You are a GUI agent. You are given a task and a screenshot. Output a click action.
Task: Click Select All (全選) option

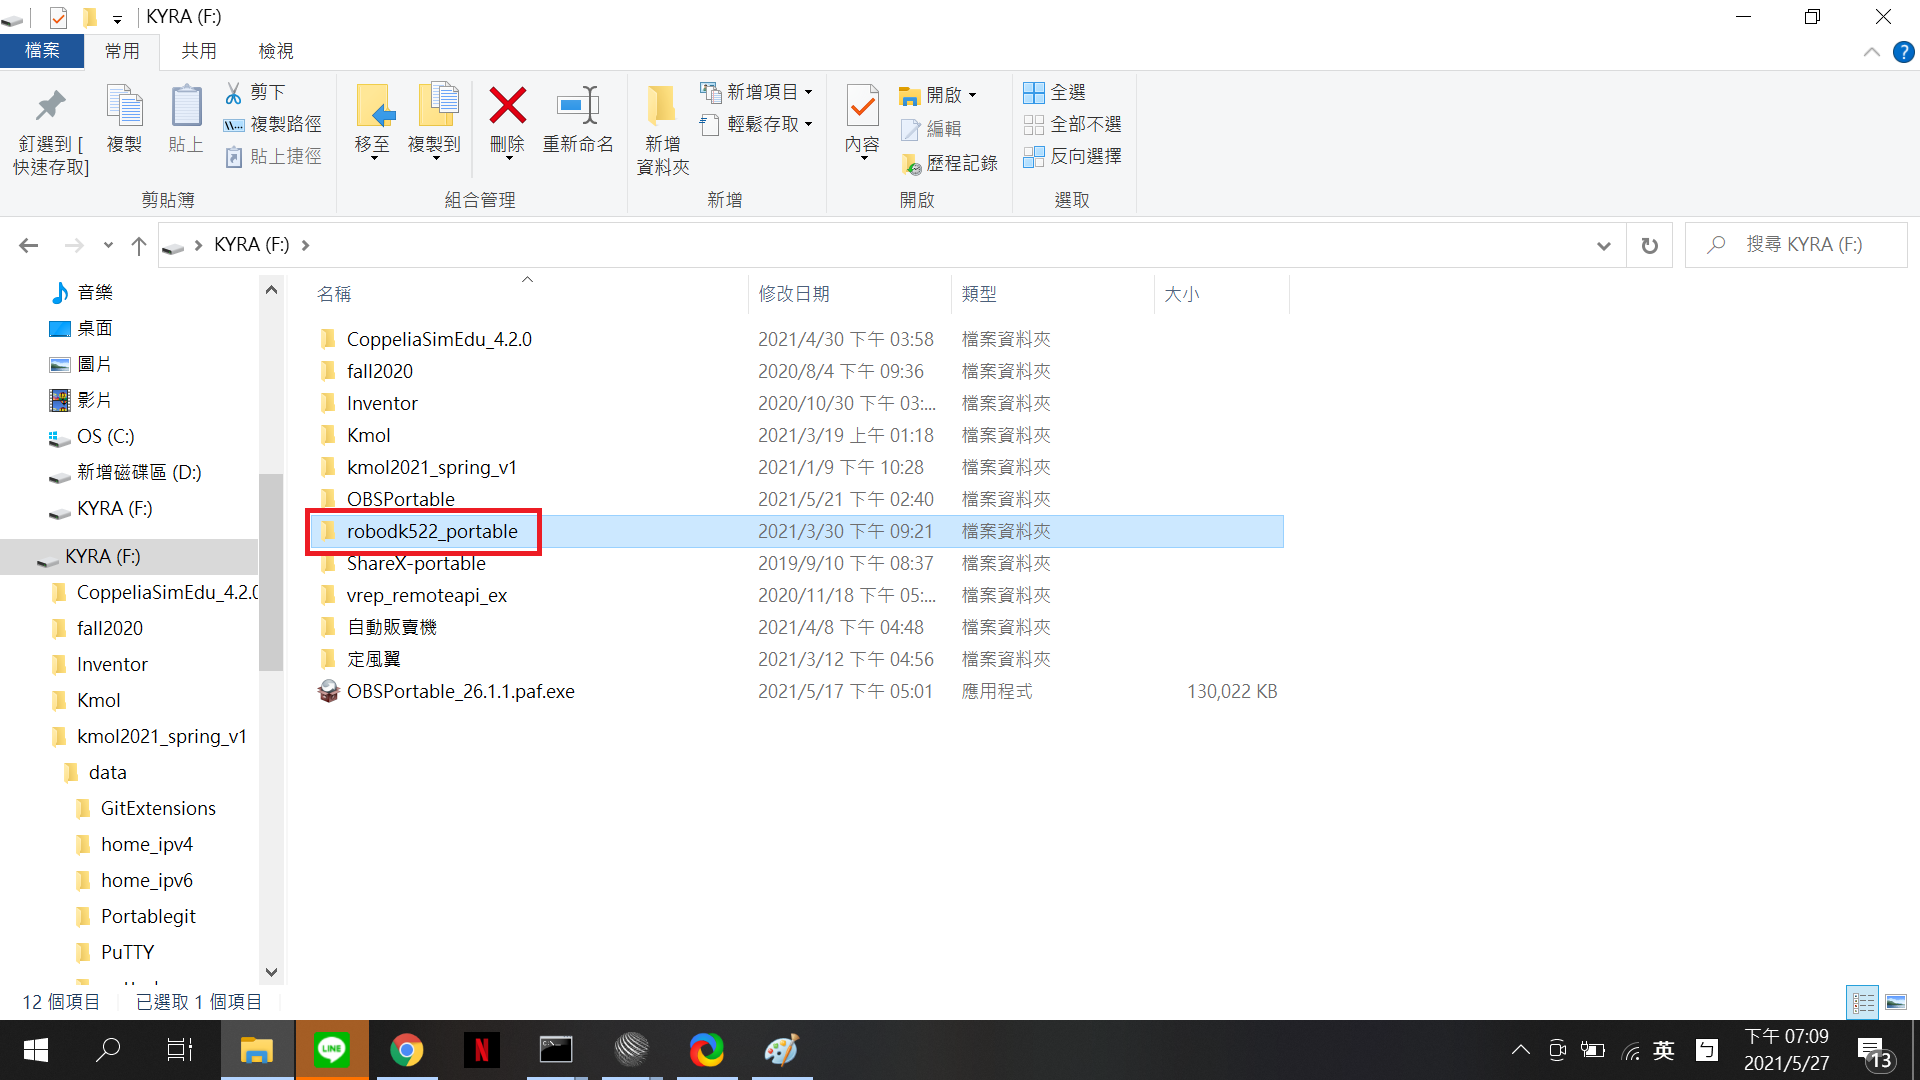1055,92
